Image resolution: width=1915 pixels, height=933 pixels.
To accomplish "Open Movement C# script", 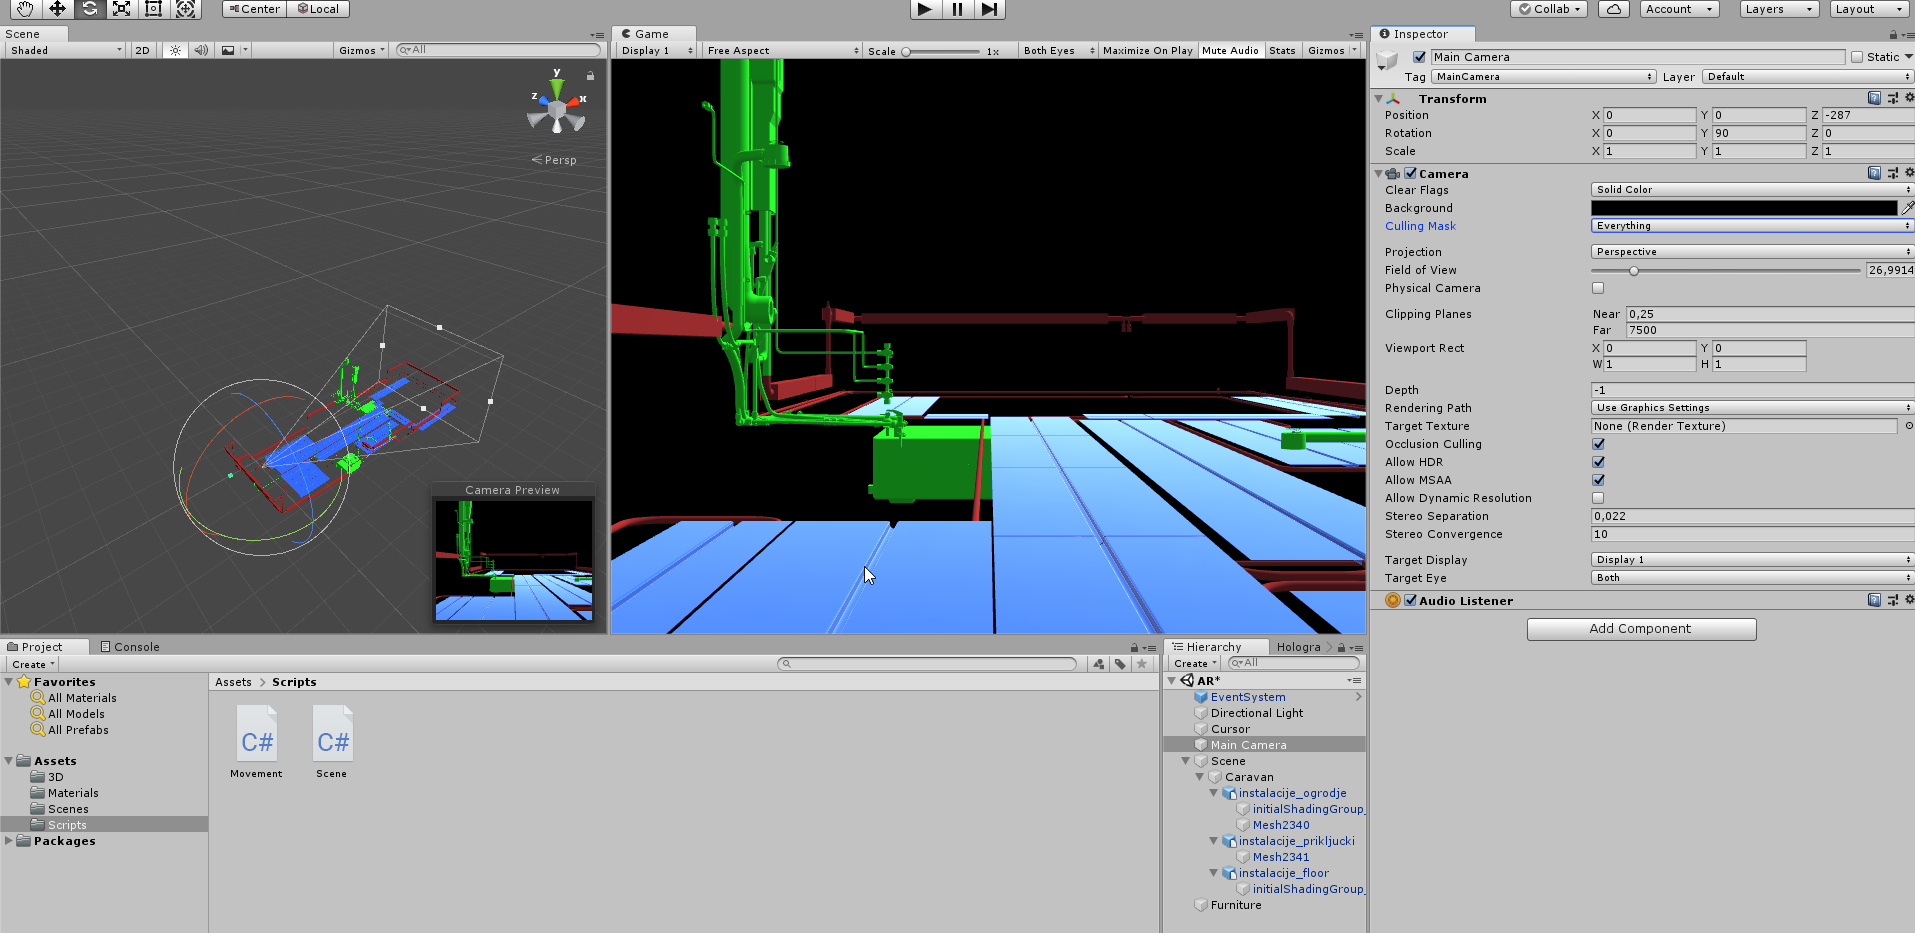I will click(x=256, y=742).
